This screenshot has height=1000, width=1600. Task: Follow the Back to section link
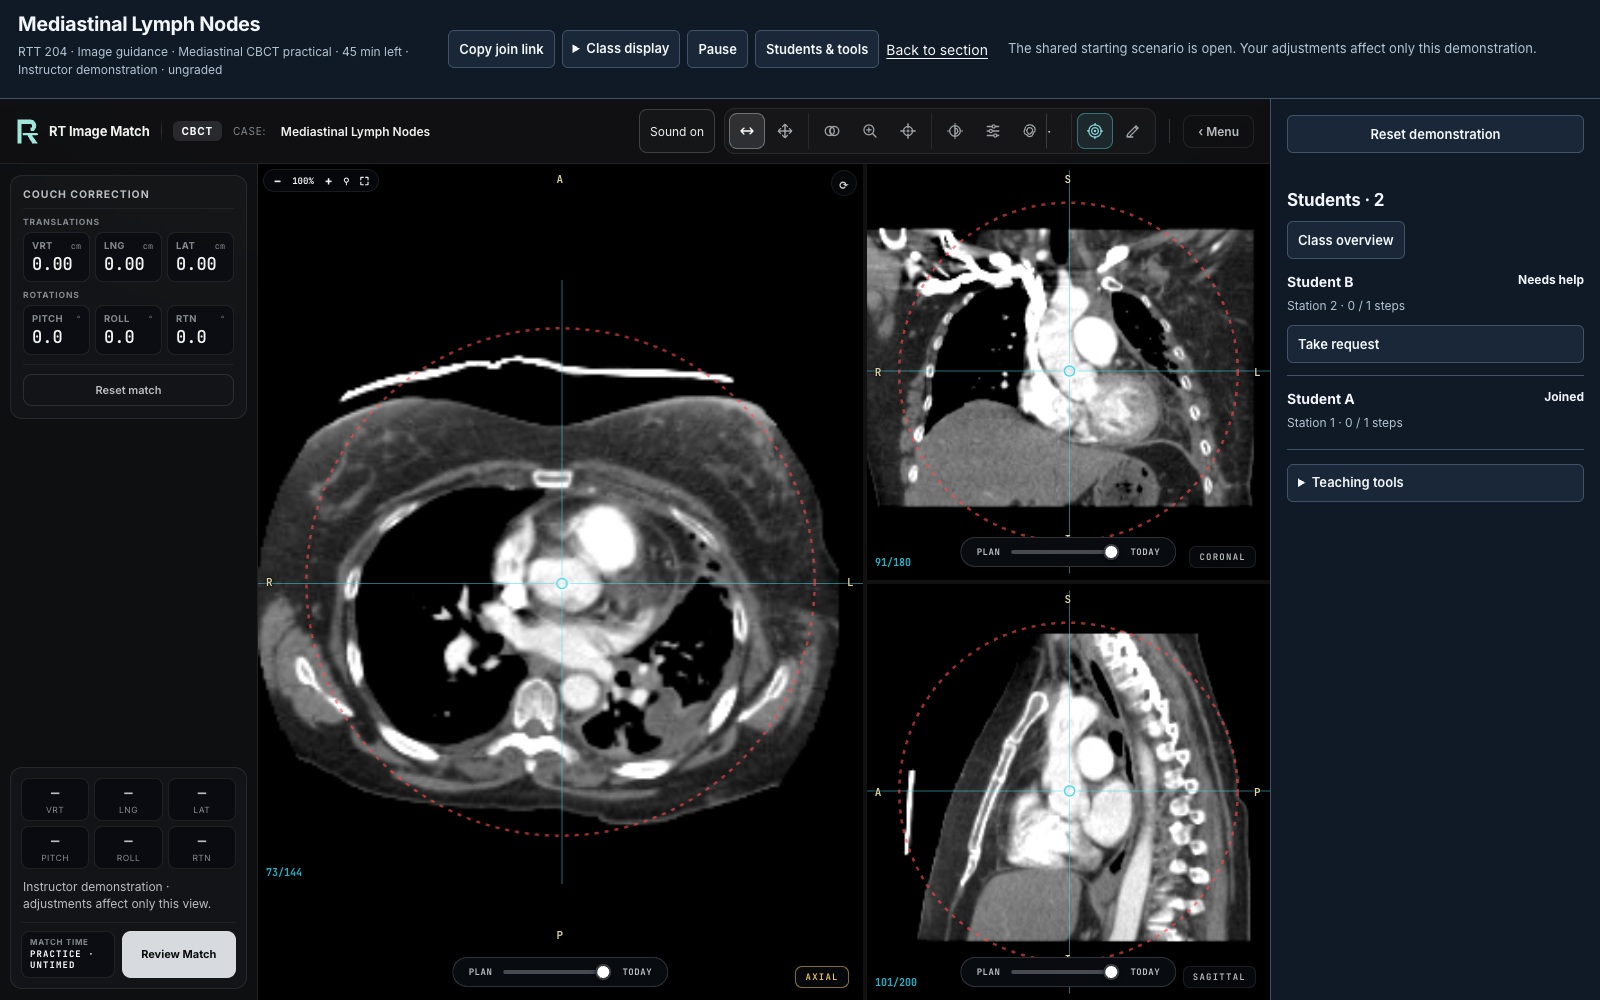point(937,50)
